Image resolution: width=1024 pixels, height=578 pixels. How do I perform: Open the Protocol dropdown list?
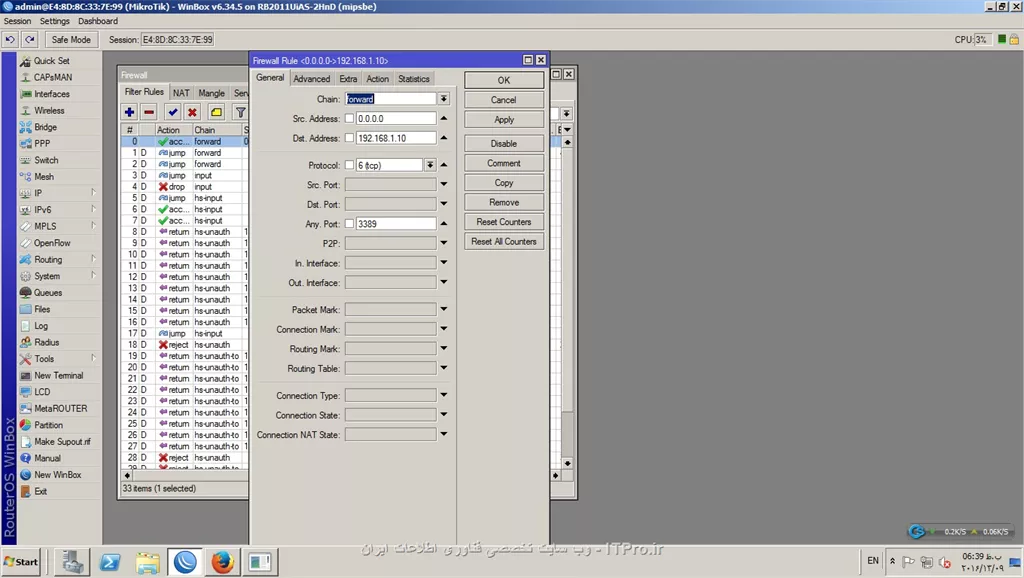coord(430,165)
